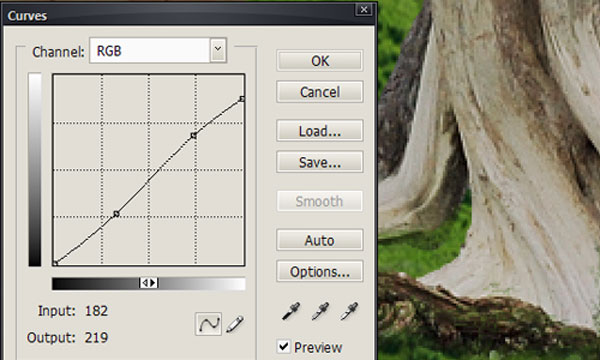
Task: Click the Cancel button
Action: [320, 92]
